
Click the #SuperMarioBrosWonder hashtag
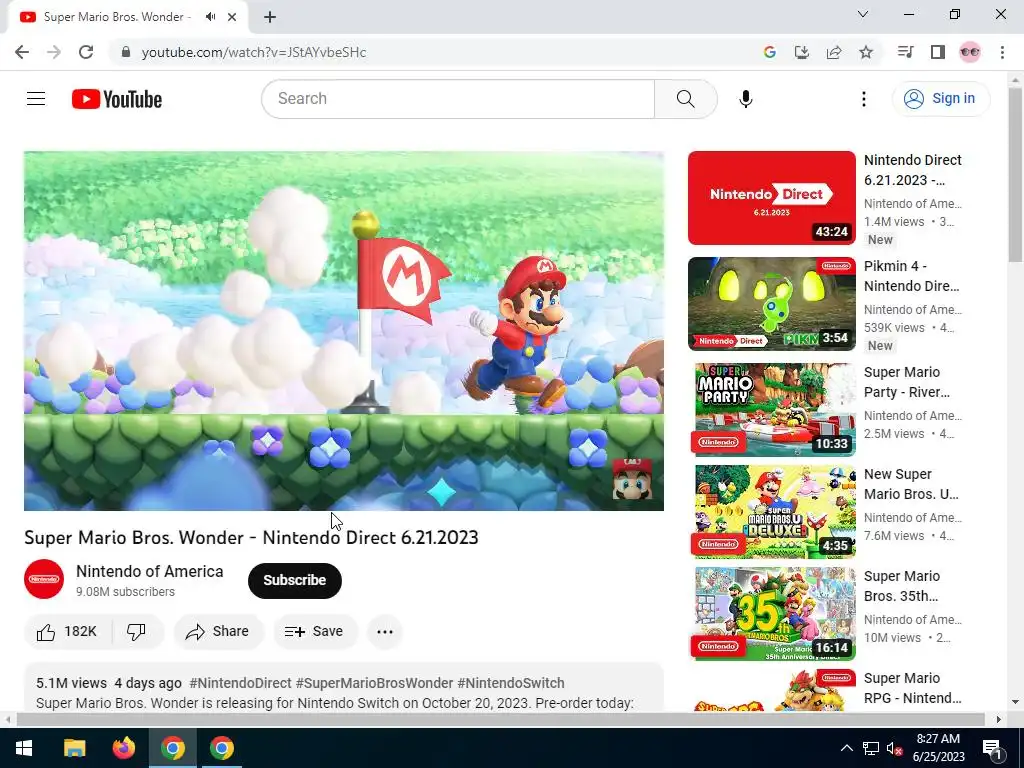pos(374,683)
